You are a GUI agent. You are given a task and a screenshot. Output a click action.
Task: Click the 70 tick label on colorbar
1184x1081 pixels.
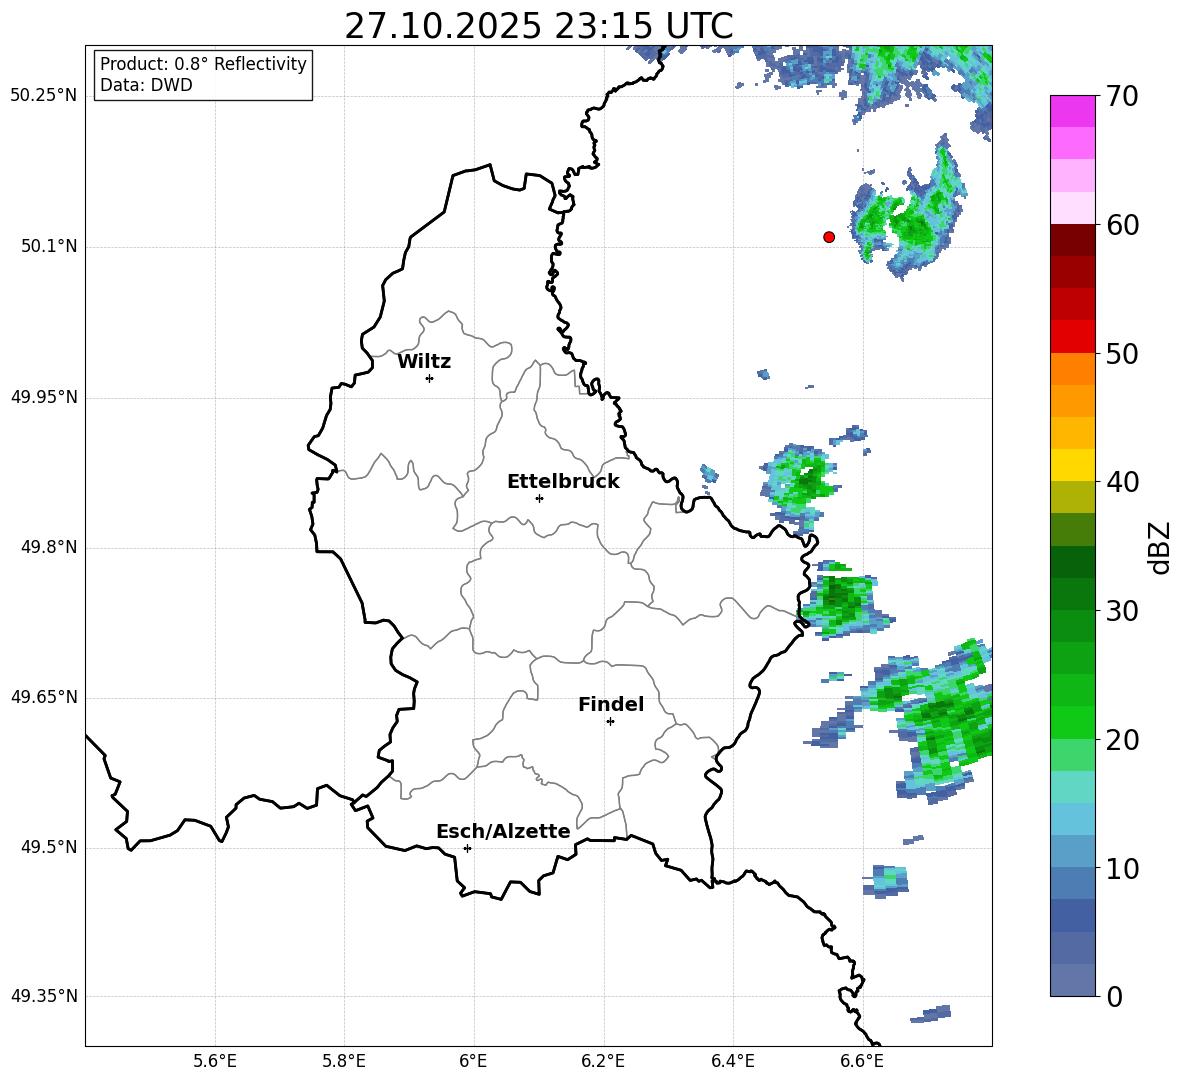tap(1122, 96)
